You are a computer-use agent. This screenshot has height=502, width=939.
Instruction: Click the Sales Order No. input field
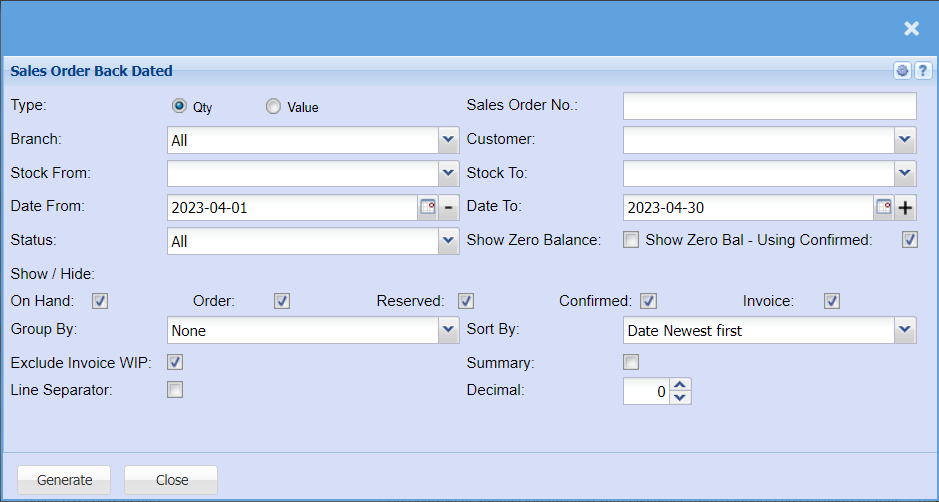tap(769, 106)
